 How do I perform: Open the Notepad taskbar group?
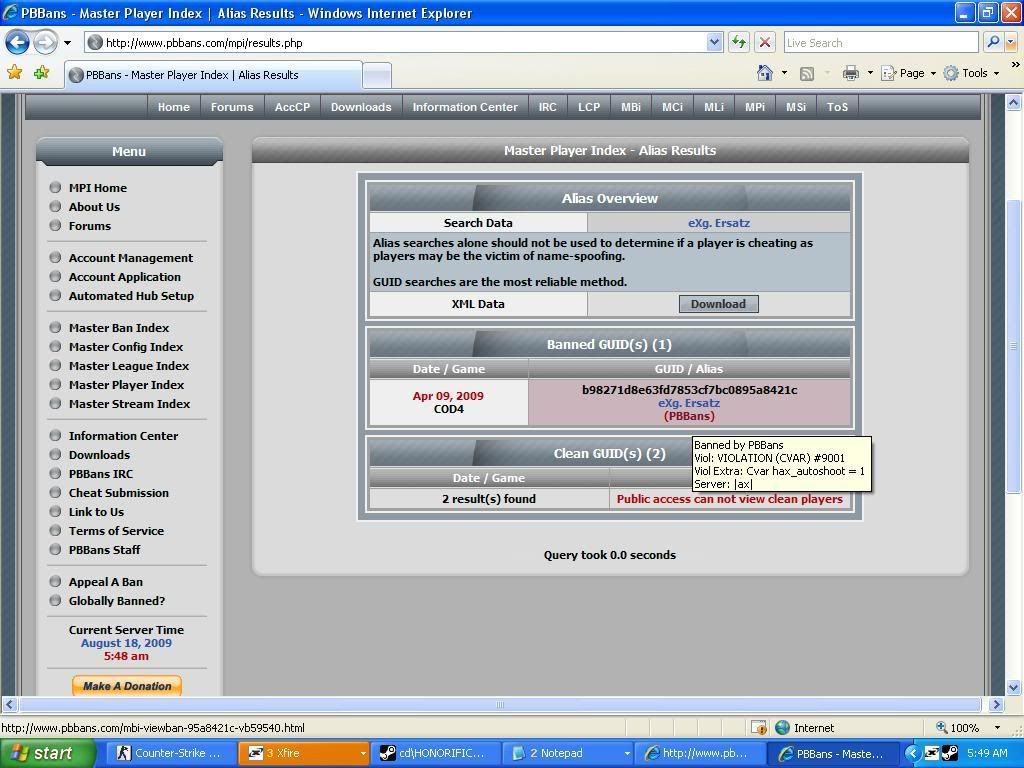click(x=569, y=754)
